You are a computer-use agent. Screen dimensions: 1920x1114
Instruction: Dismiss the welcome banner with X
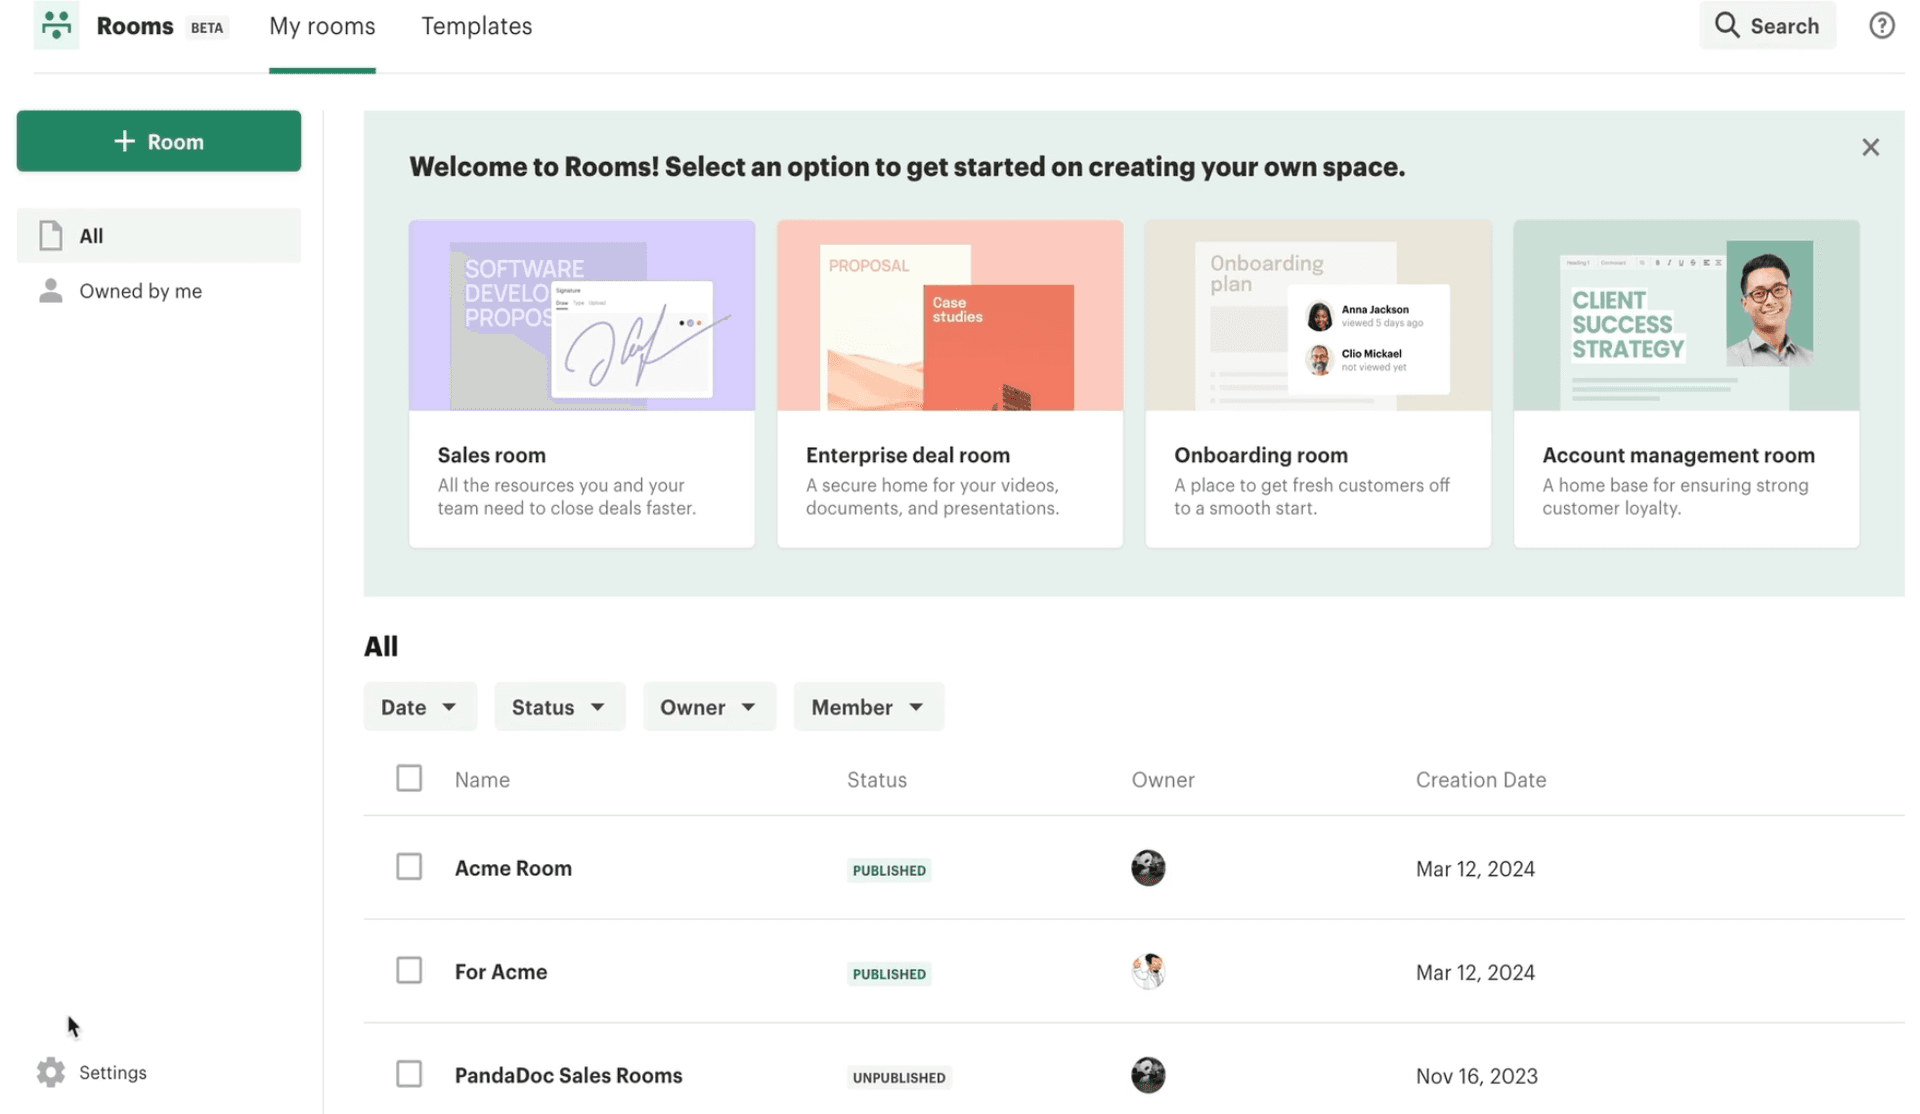1870,147
